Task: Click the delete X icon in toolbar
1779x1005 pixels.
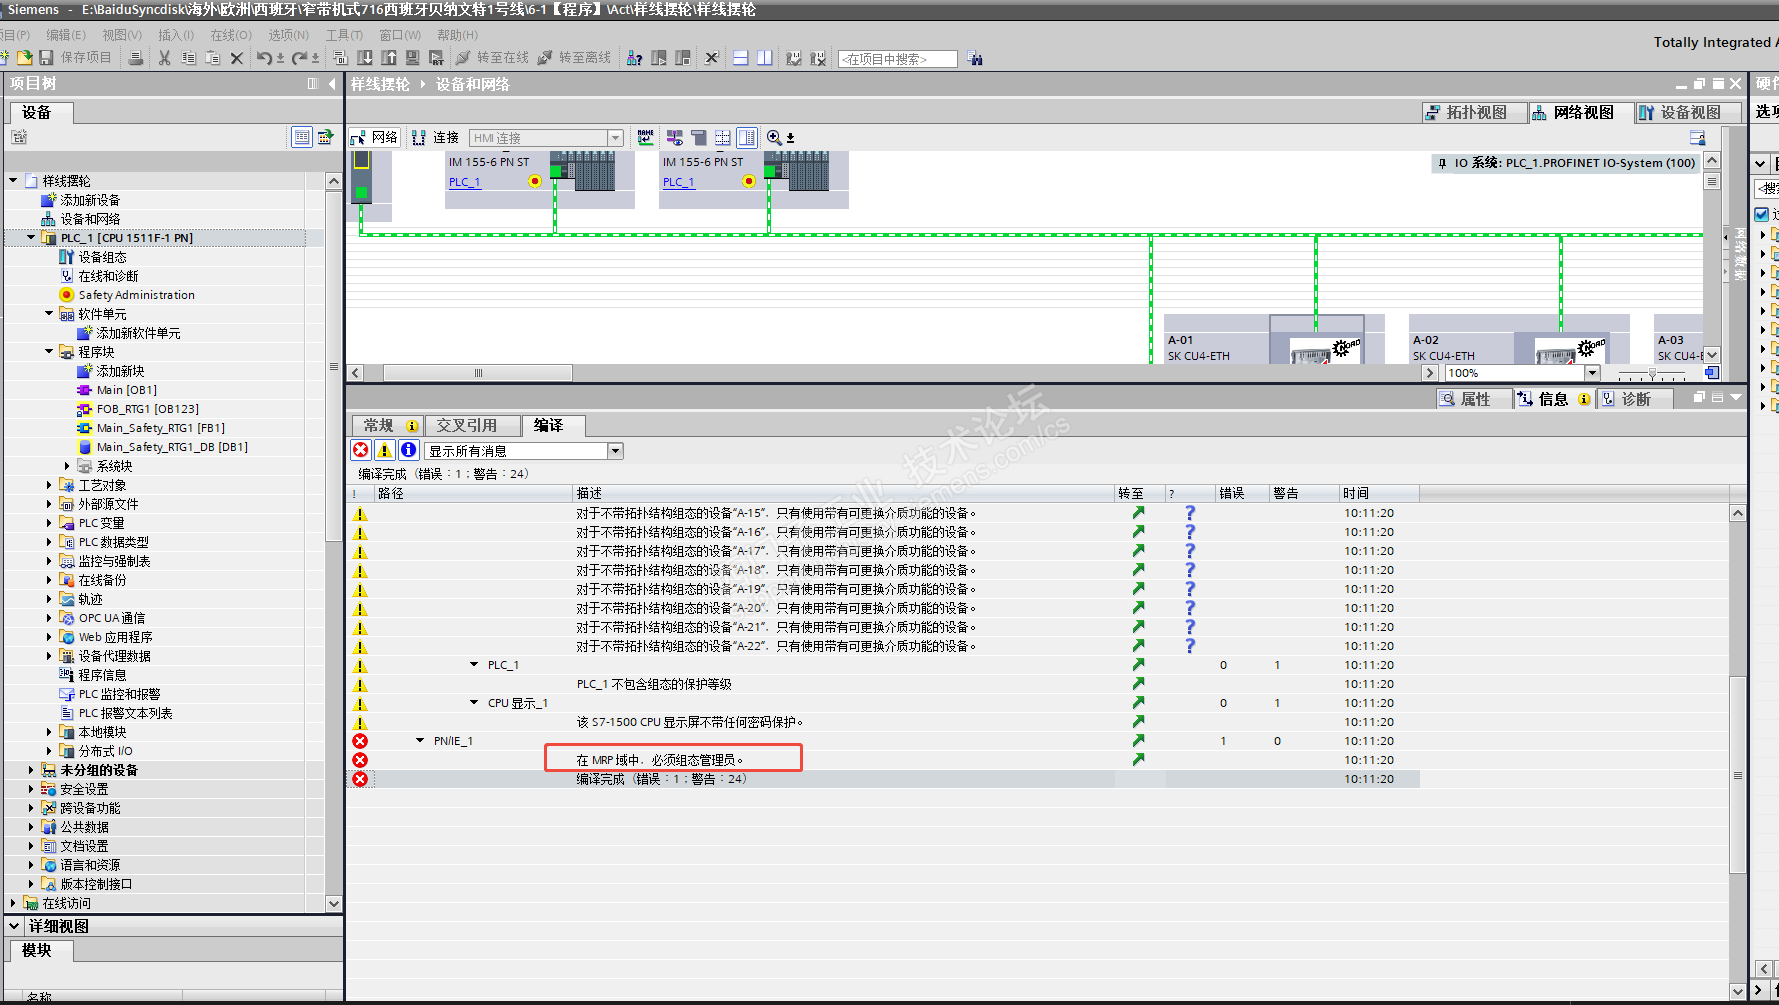Action: pos(237,58)
